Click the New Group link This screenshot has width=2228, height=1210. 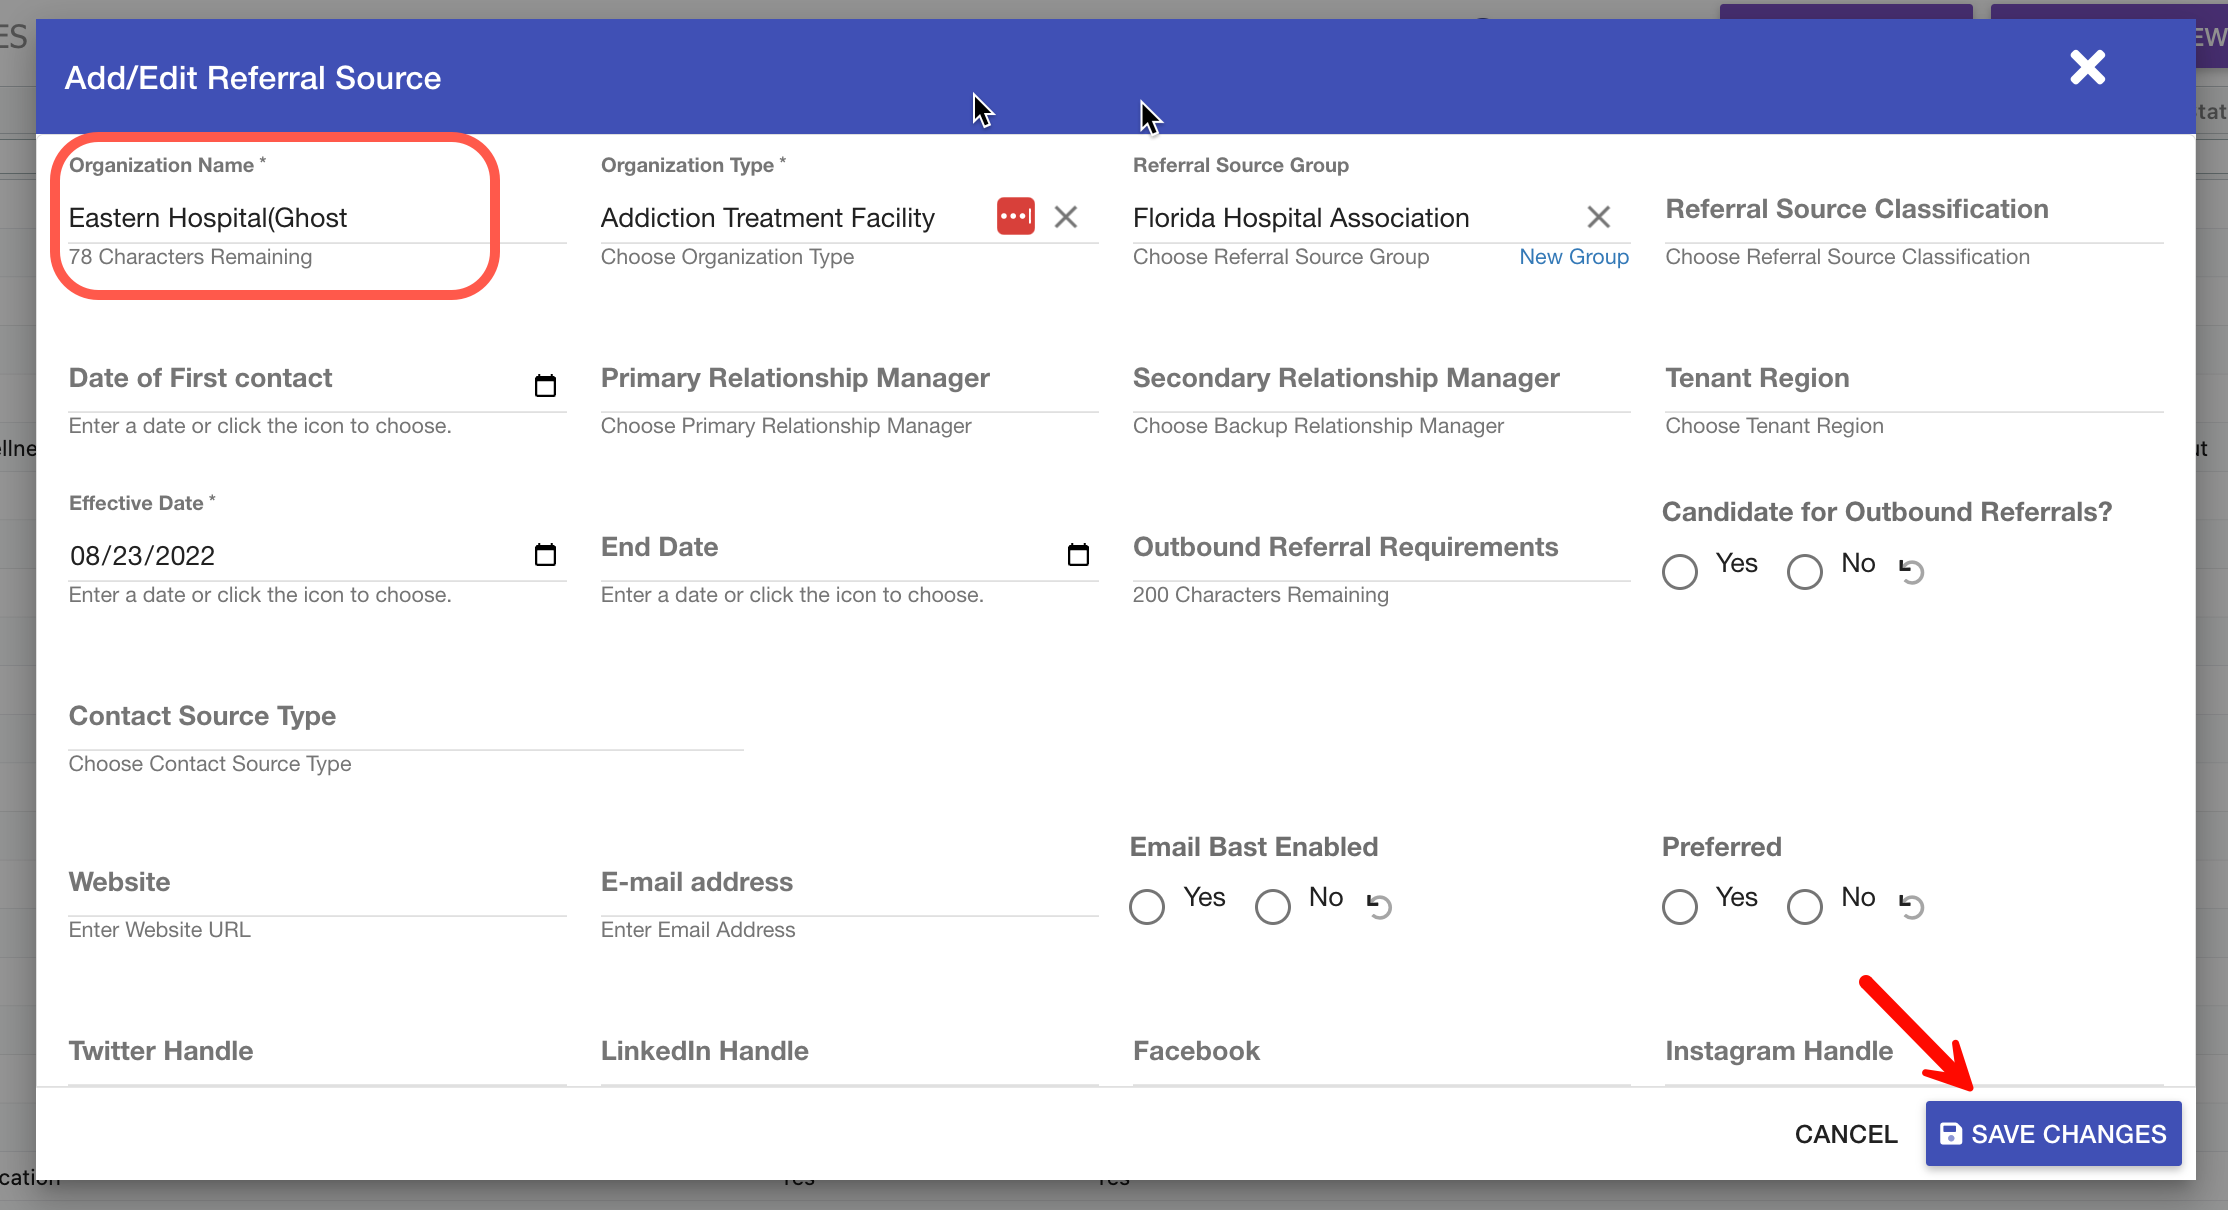(1574, 257)
